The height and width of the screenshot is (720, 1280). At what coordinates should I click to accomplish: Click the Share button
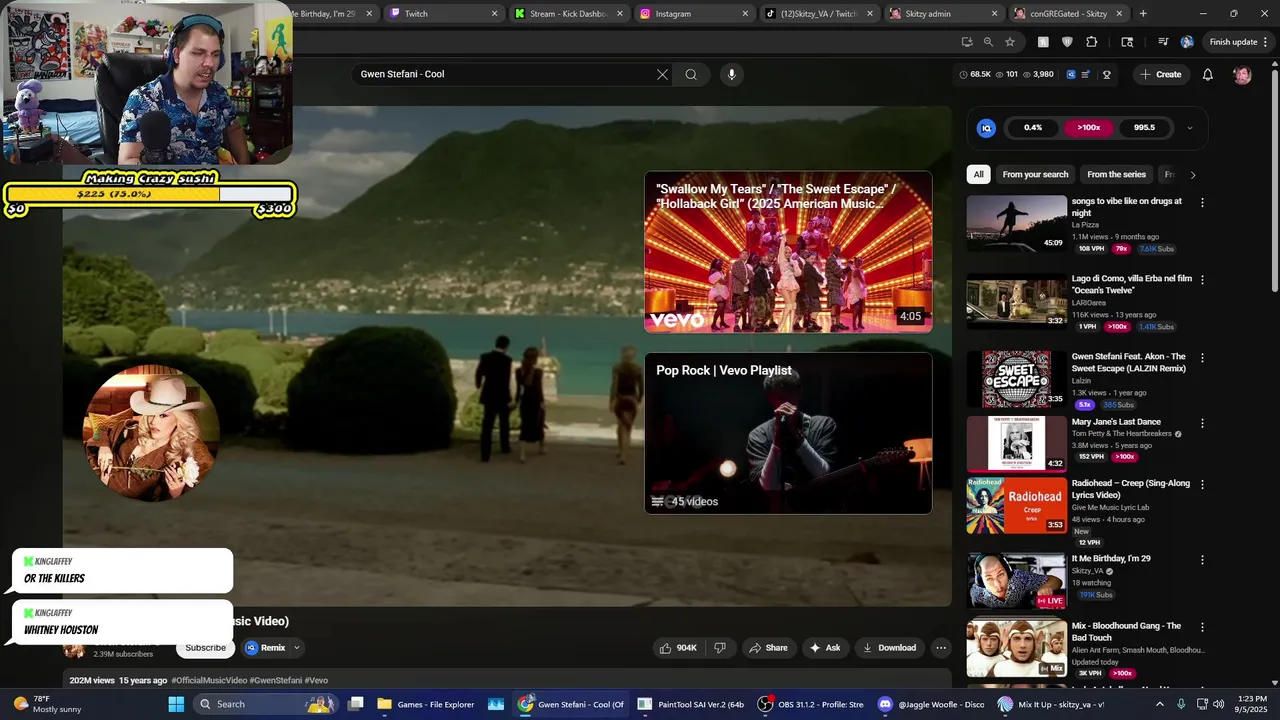click(x=768, y=648)
